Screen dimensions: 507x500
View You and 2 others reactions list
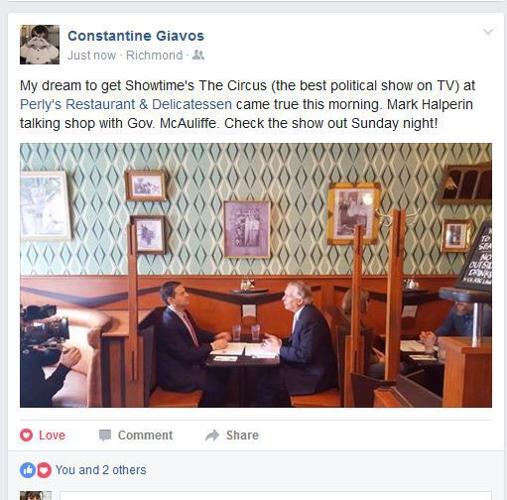[101, 470]
